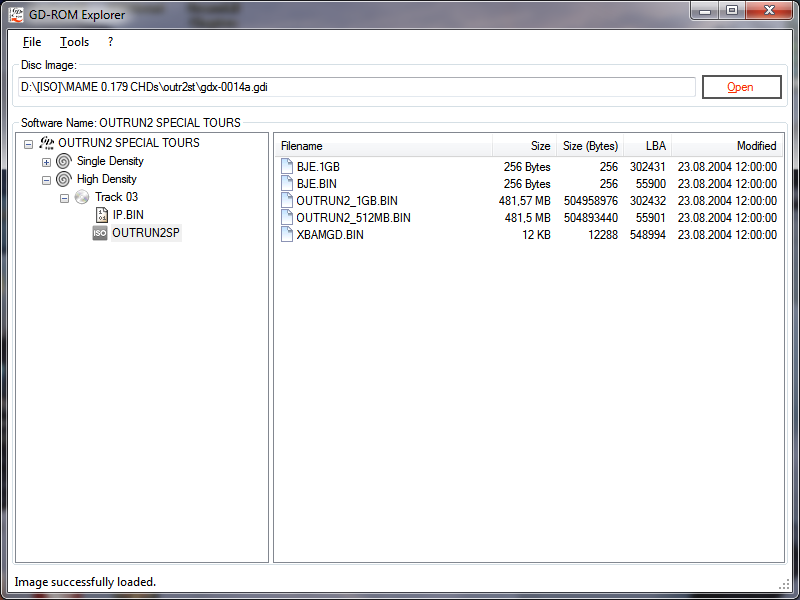Image resolution: width=800 pixels, height=600 pixels.
Task: Click the 504893440 byte size value
Action: click(x=591, y=218)
